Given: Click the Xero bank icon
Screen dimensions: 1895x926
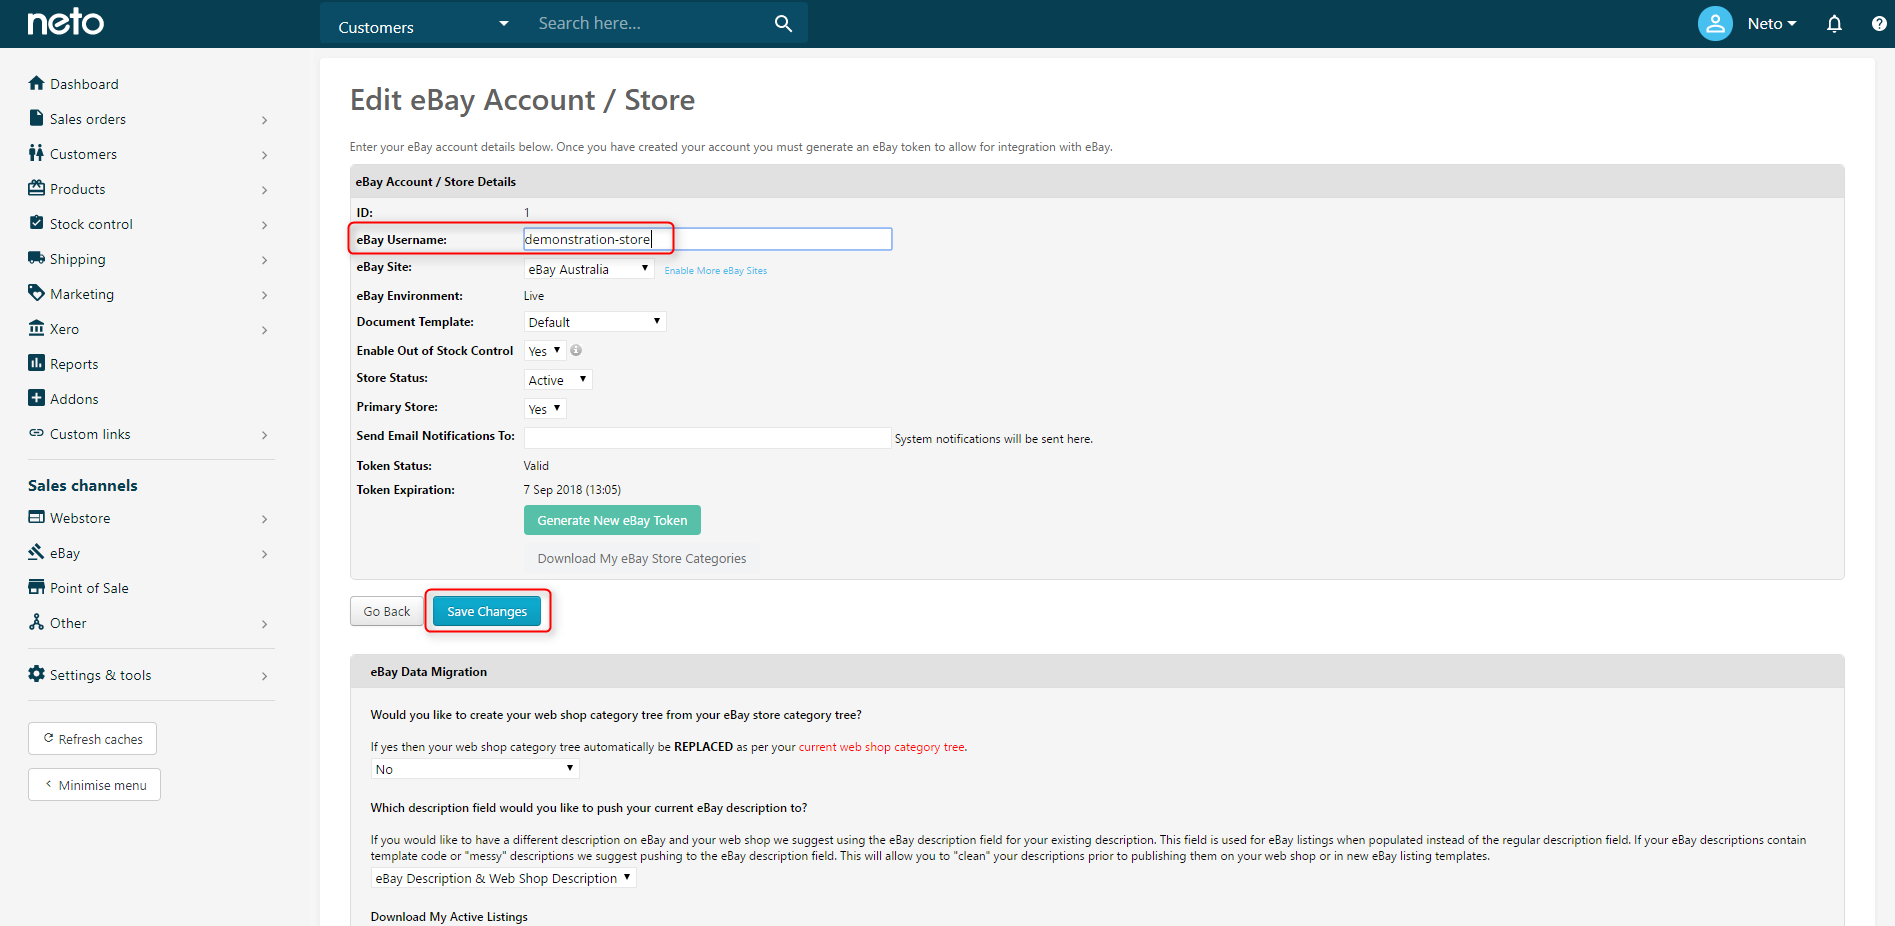Looking at the screenshot, I should [x=37, y=328].
